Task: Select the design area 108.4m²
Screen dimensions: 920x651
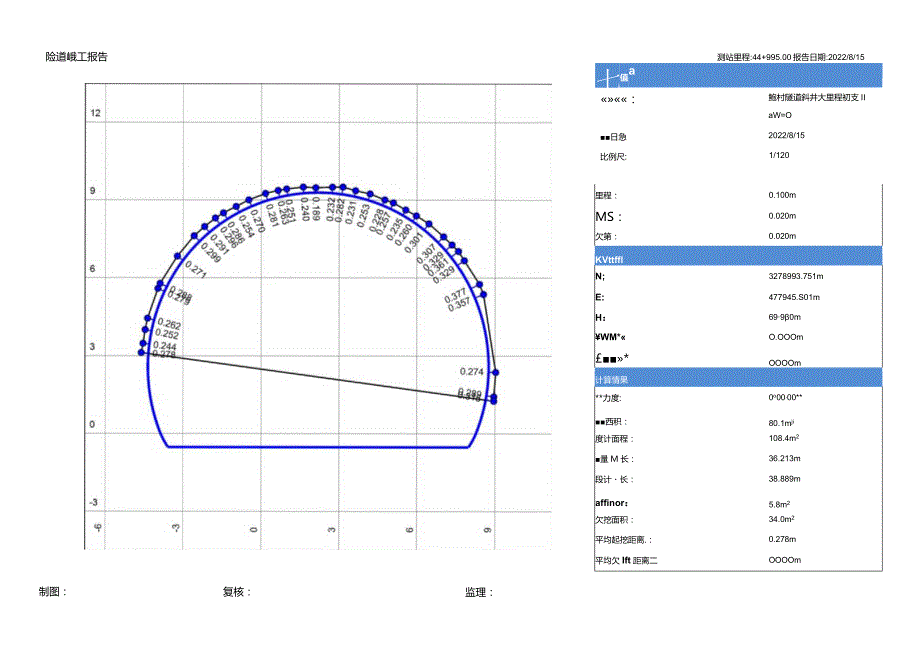Action: point(784,438)
